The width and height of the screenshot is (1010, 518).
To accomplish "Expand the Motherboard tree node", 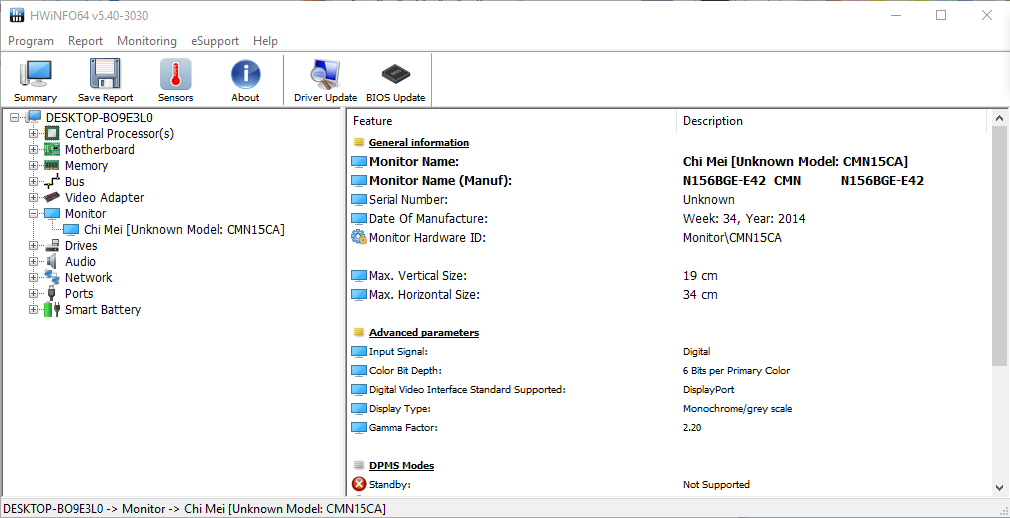I will [34, 149].
